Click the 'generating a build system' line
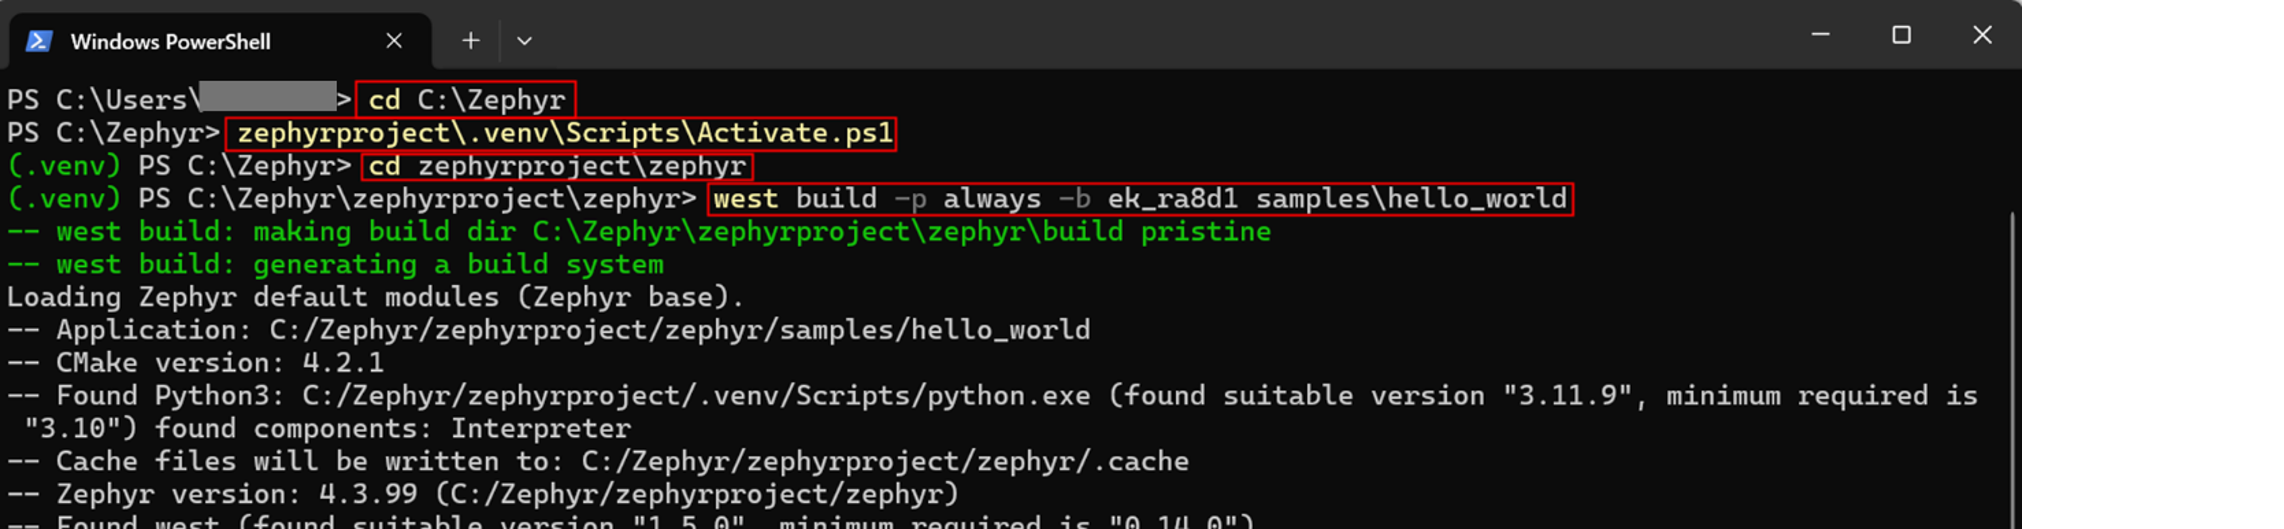Screen dimensions: 2284x529 click(336, 265)
